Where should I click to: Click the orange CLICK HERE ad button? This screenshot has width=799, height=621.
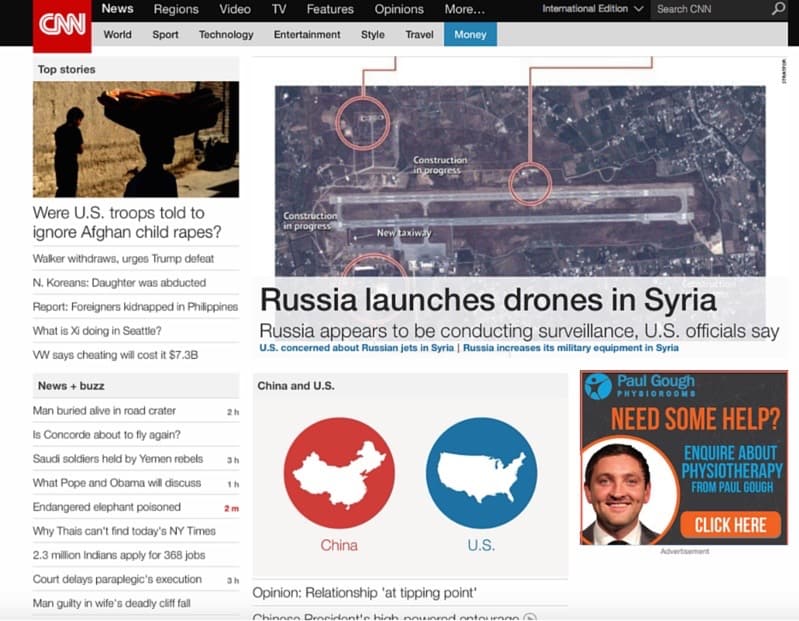point(730,525)
